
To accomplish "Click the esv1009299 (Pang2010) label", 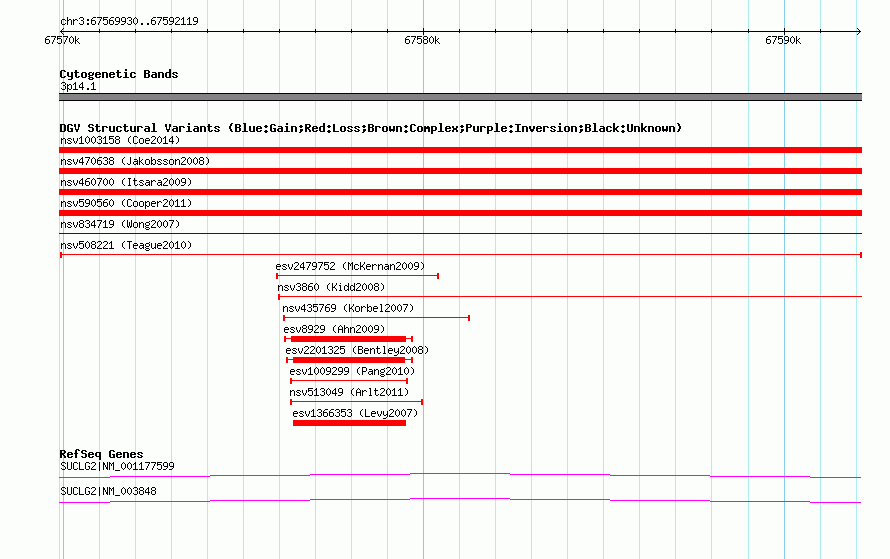I will click(352, 371).
